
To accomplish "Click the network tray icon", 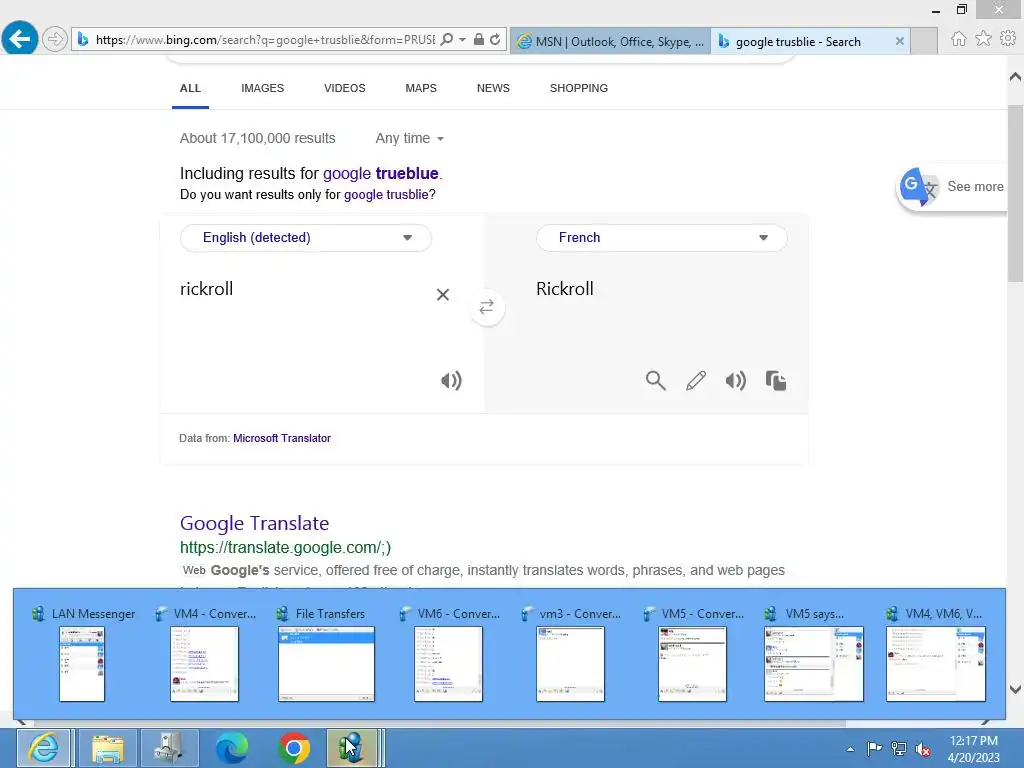I will (x=899, y=749).
